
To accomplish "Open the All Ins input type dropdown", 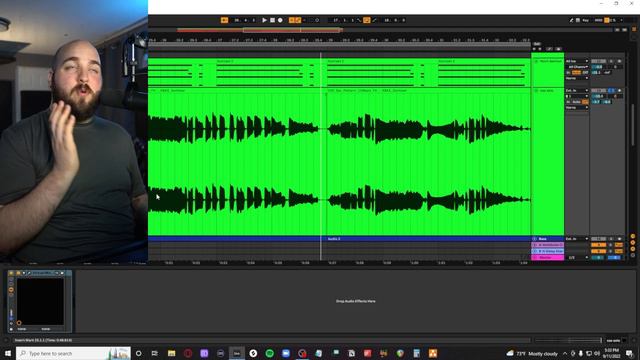I will (577, 61).
